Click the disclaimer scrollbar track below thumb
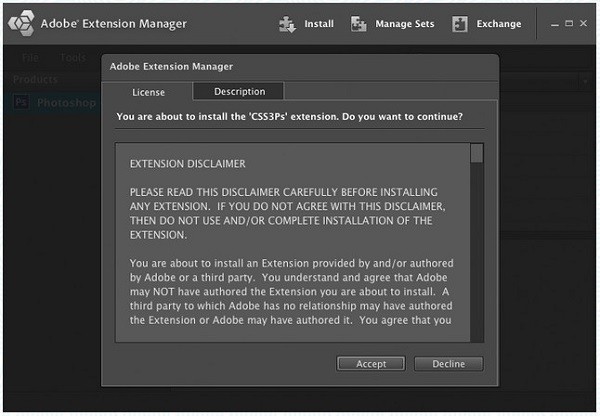The image size is (600, 416). tap(477, 253)
